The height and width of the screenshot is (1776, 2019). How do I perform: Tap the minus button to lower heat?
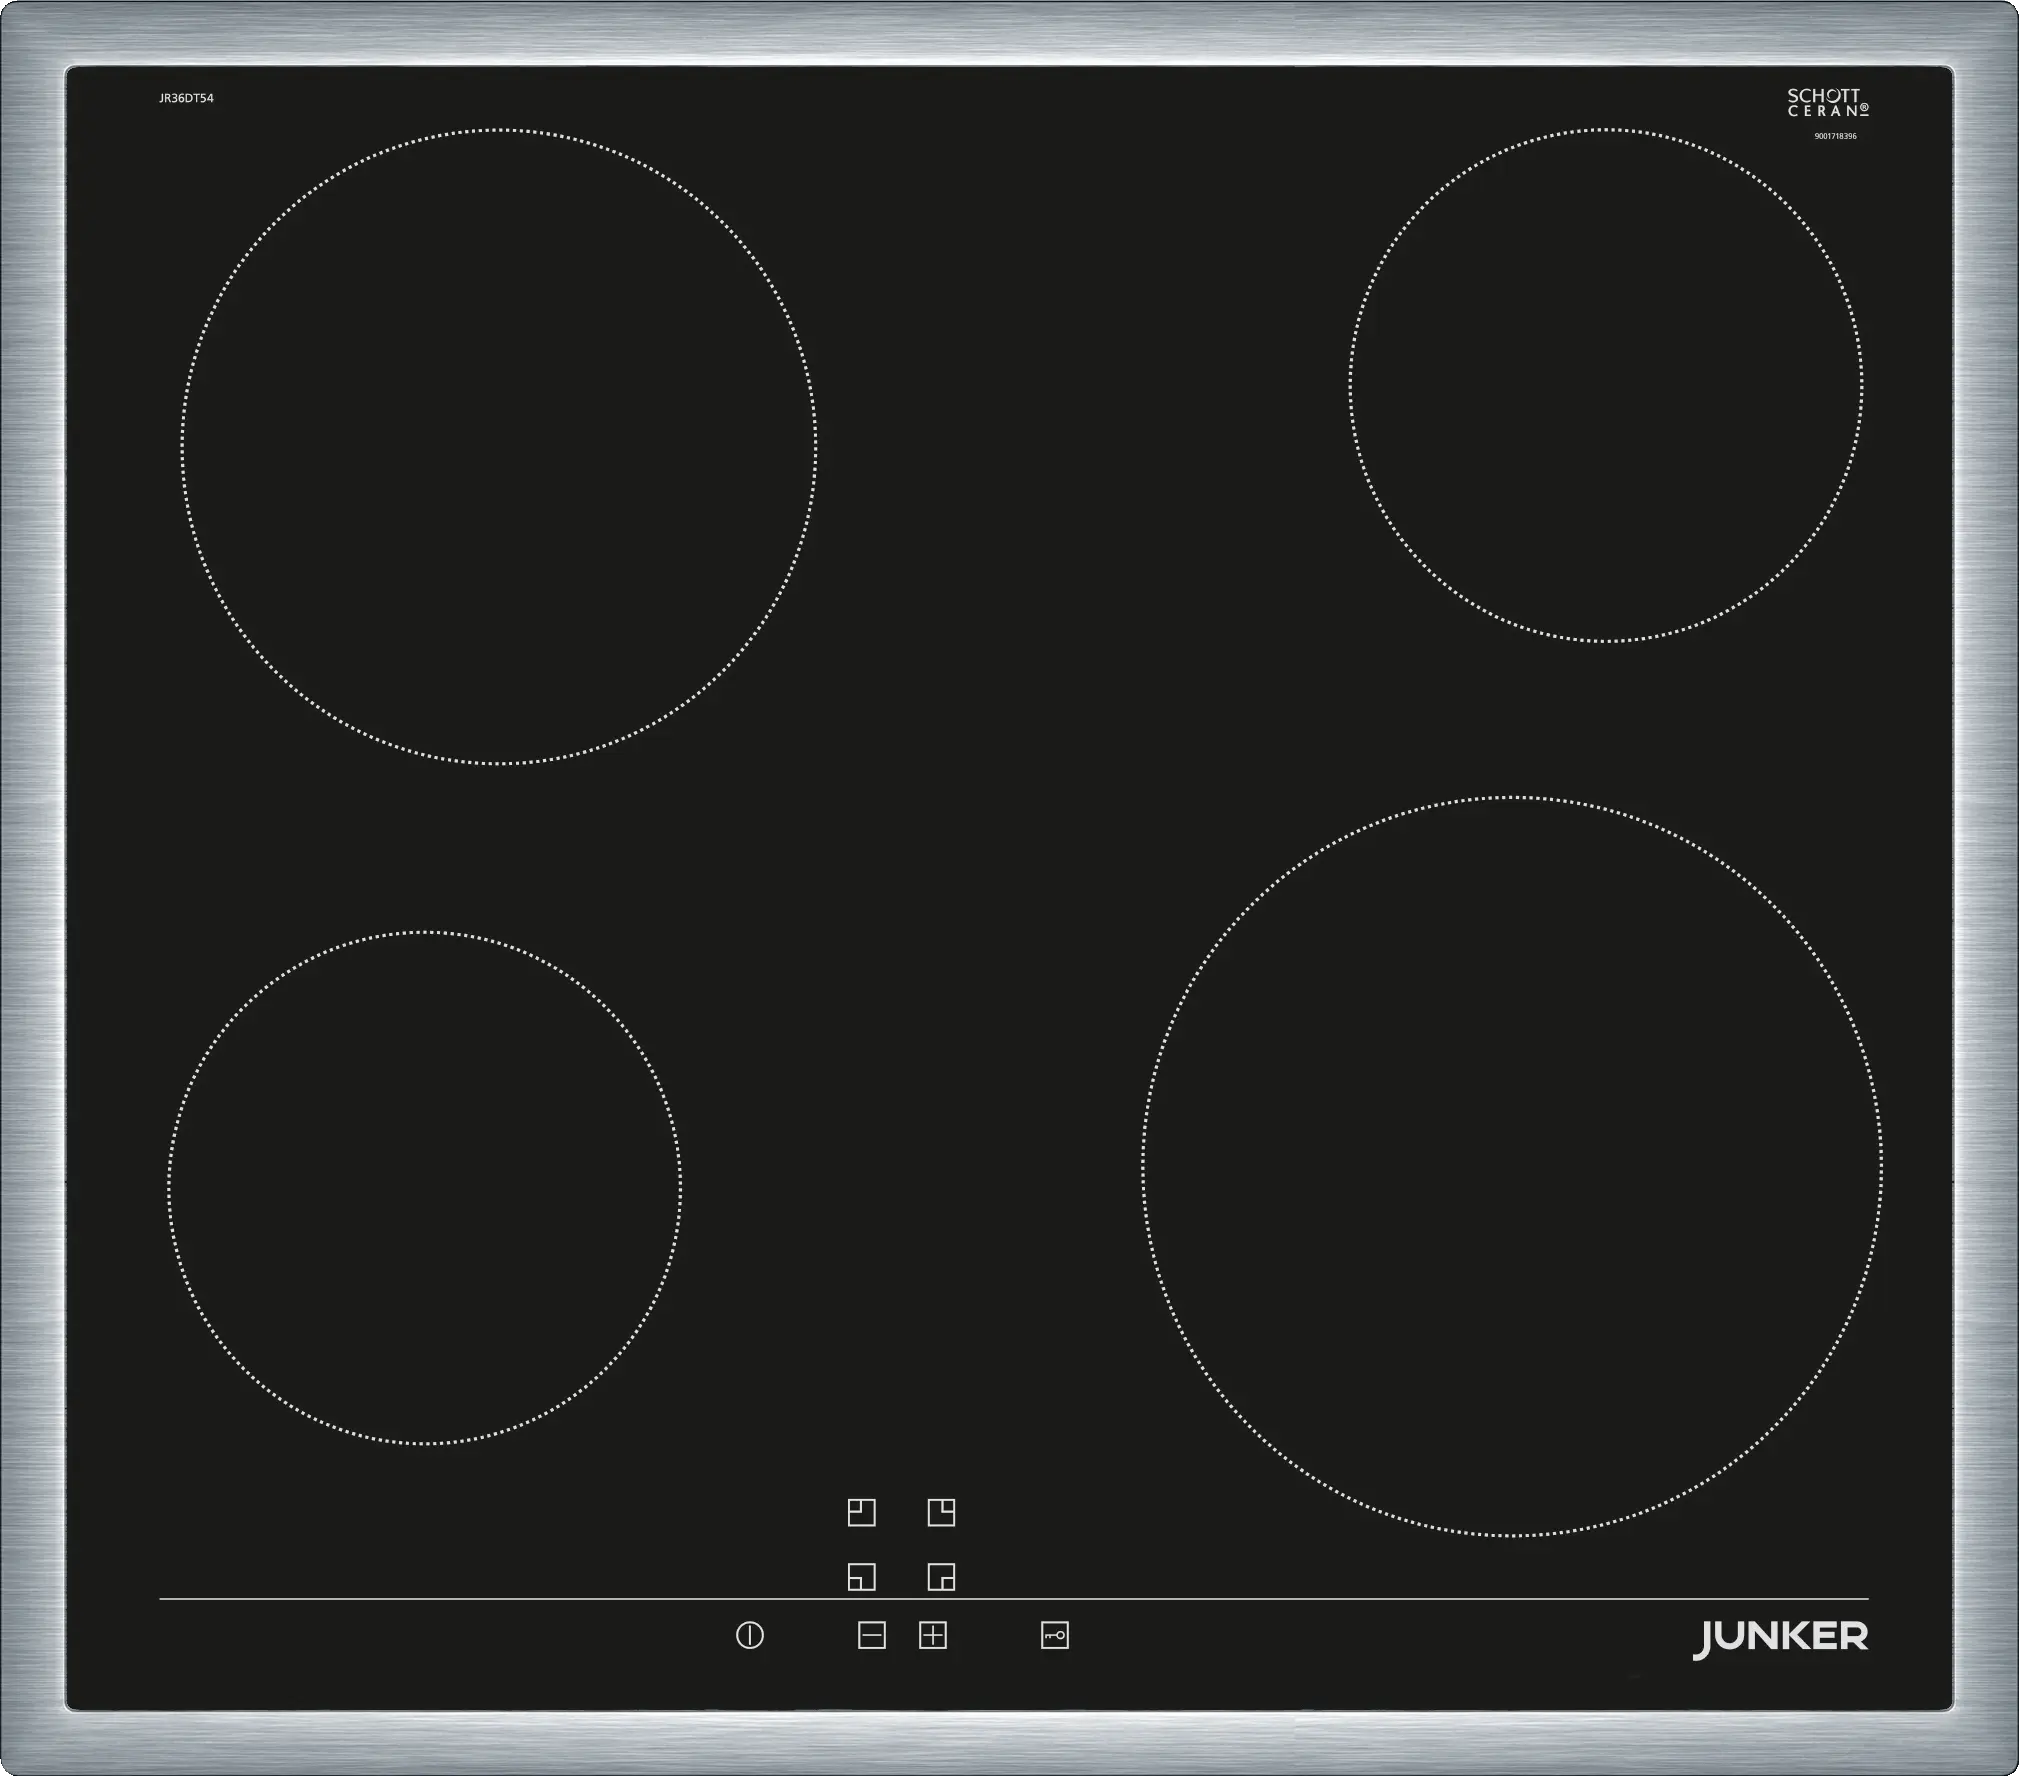(871, 1636)
